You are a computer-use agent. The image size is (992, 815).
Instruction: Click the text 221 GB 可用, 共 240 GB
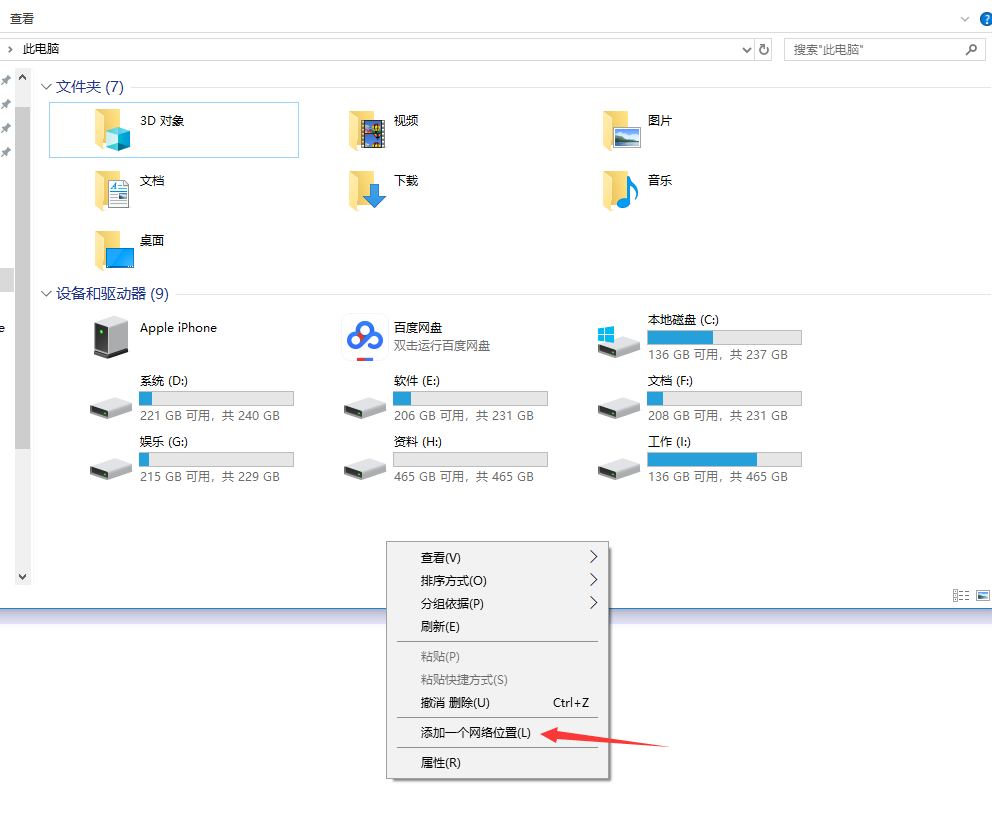click(210, 416)
